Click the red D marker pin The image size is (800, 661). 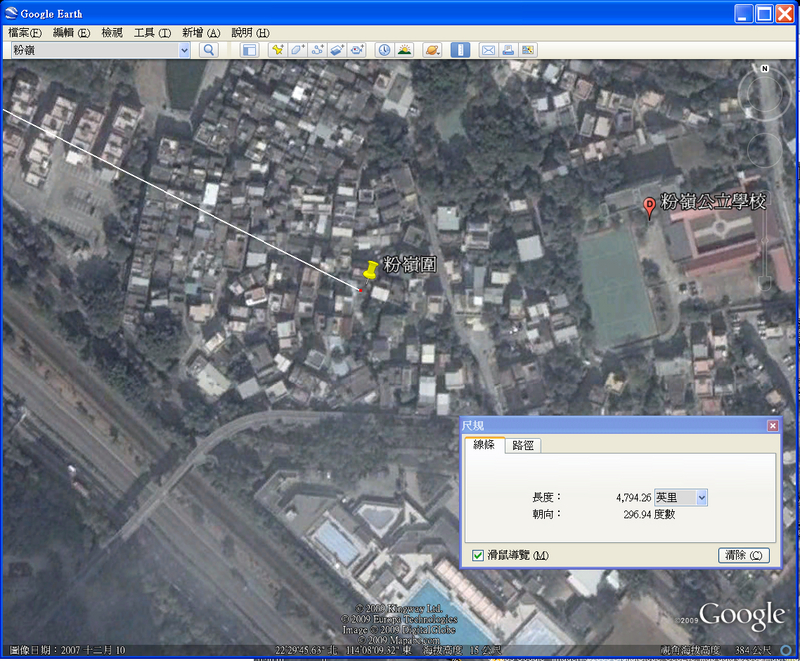point(649,208)
